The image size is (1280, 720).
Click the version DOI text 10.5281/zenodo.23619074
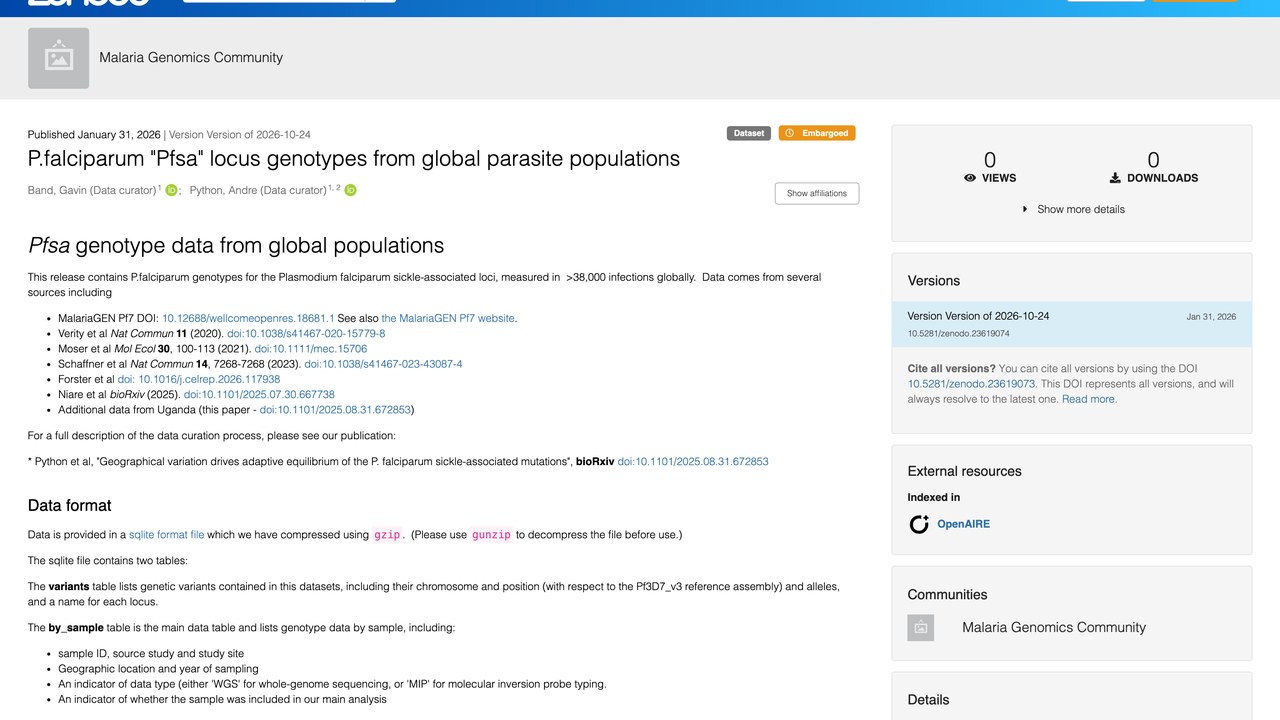pos(958,334)
